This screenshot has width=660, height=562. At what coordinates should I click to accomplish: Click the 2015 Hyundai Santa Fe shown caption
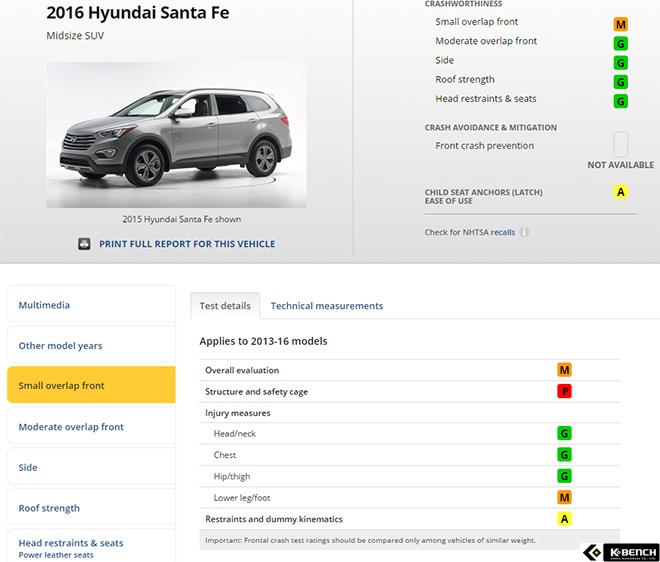[181, 219]
